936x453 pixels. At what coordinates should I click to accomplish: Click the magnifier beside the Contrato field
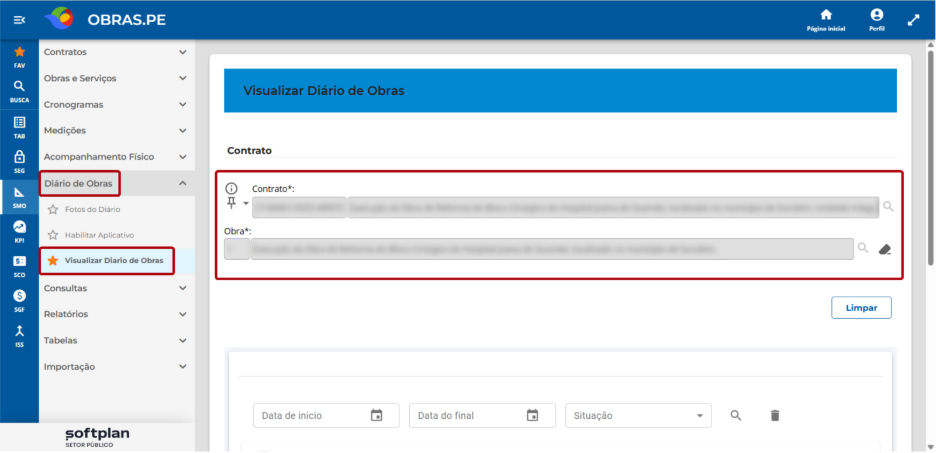(x=888, y=206)
